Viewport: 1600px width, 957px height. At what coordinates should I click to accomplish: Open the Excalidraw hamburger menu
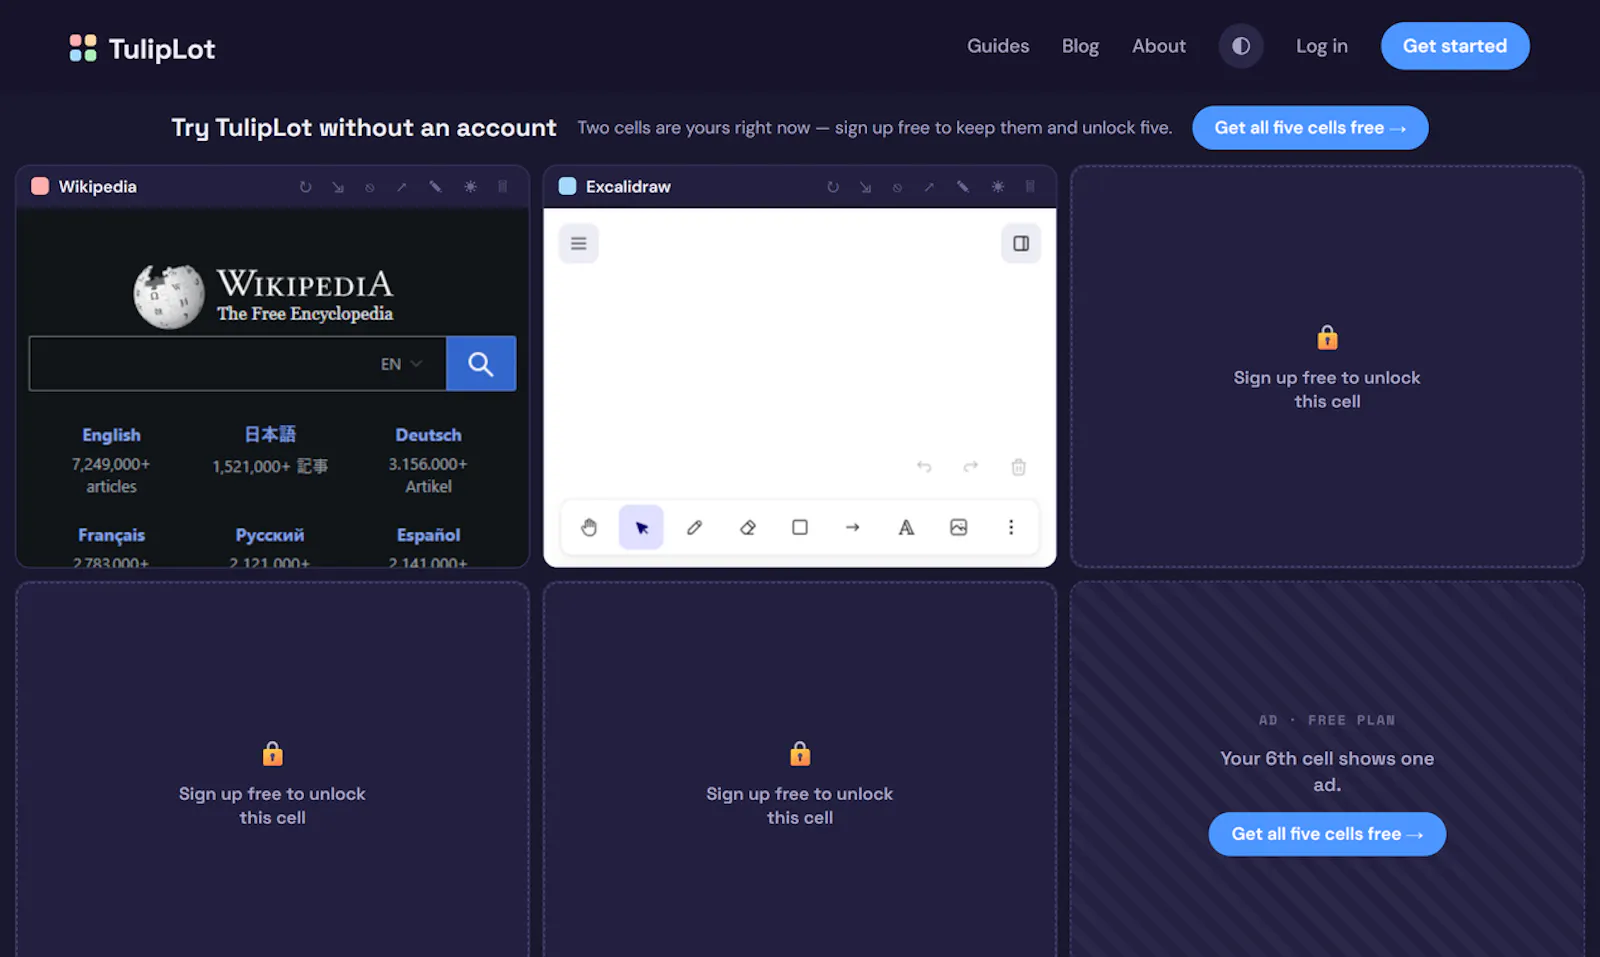[x=578, y=243]
